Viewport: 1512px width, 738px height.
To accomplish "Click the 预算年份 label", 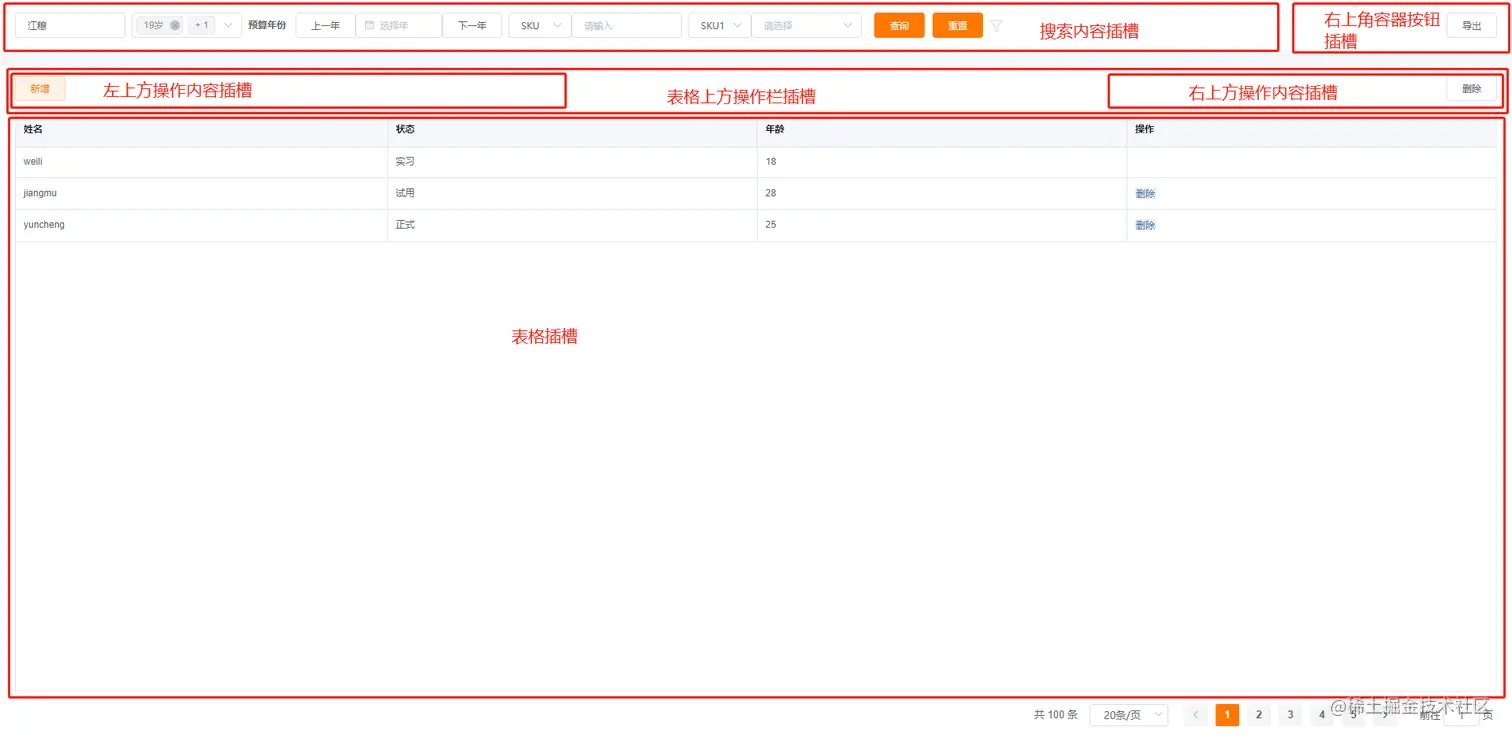I will coord(267,25).
